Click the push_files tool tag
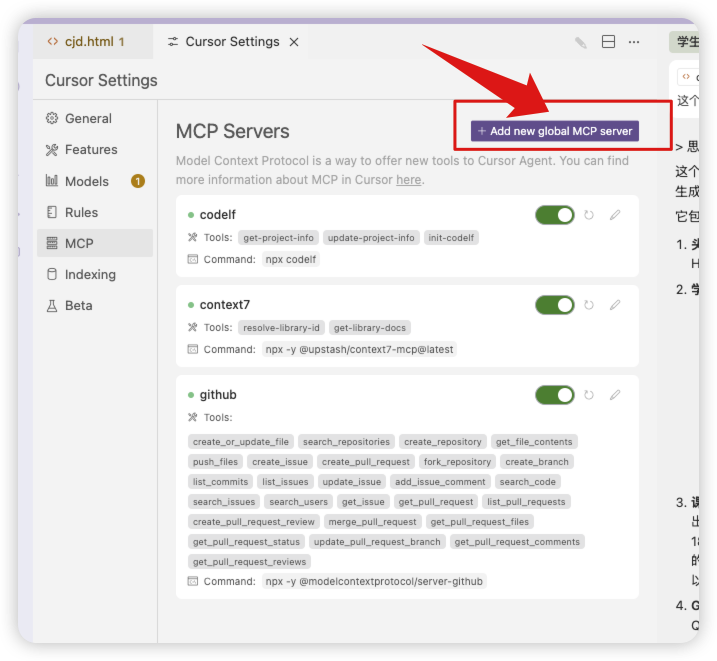Image resolution: width=717 pixels, height=661 pixels. (x=215, y=462)
